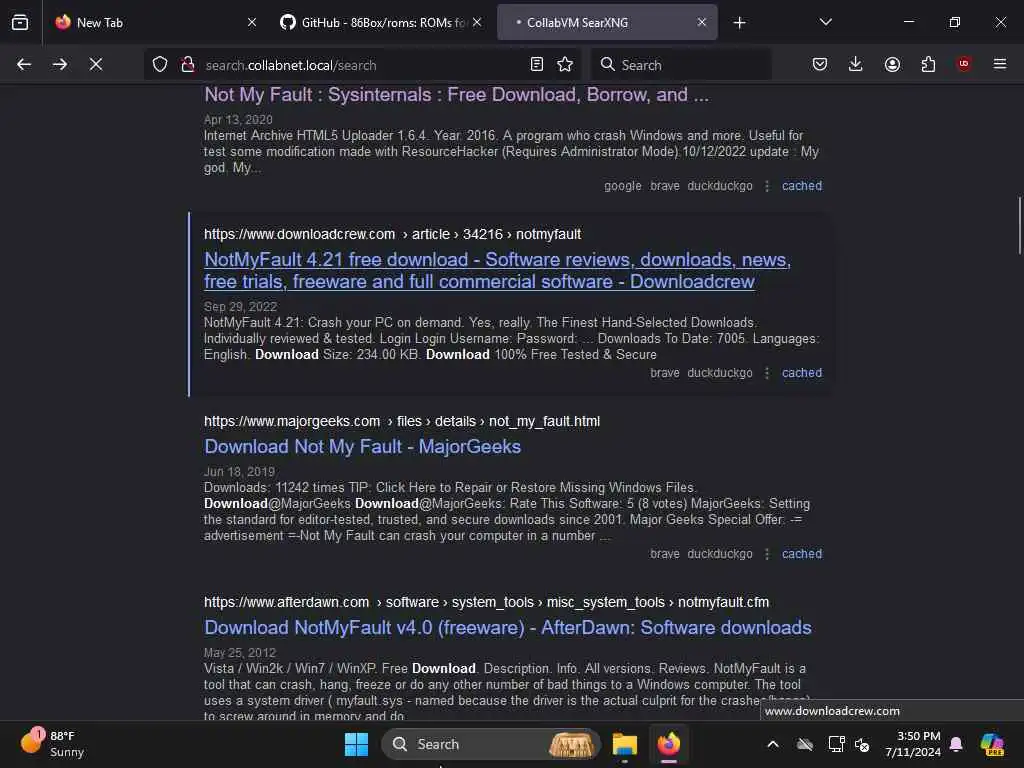The image size is (1024, 768).
Task: Open the Firefox account menu
Action: 892,65
